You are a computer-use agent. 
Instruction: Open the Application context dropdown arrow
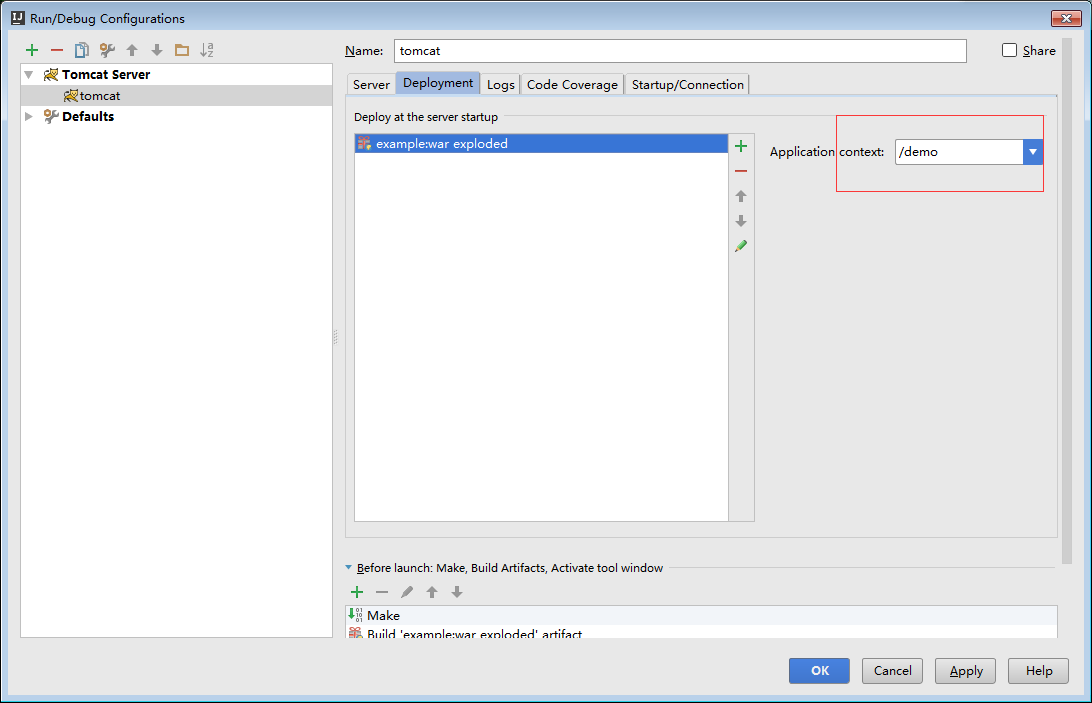click(1033, 152)
